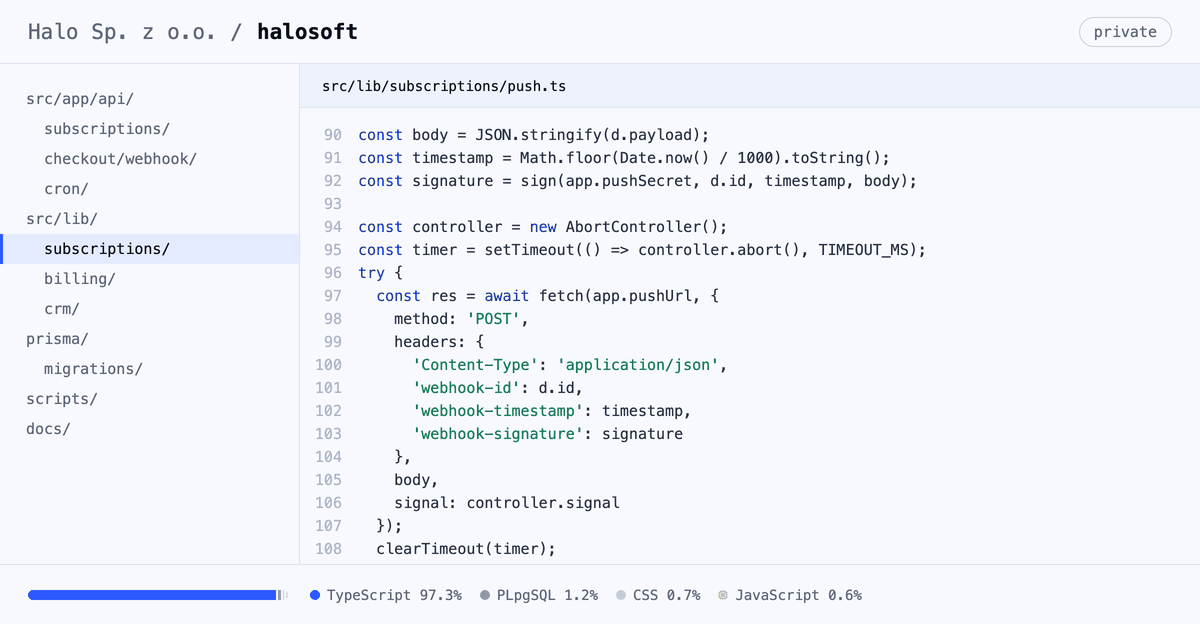The width and height of the screenshot is (1200, 624).
Task: Open the scripts/ folder
Action: point(62,399)
